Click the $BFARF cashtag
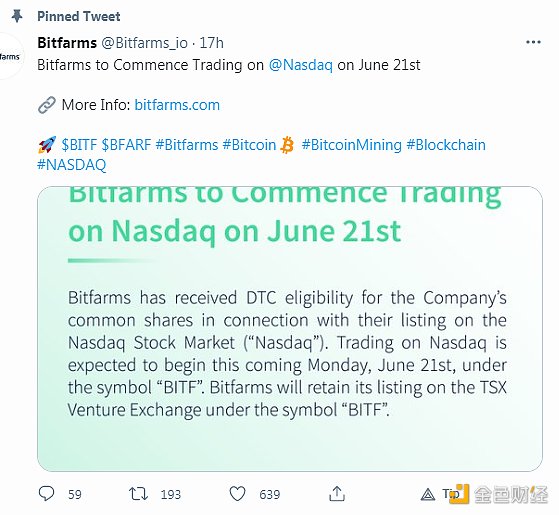Image resolution: width=559 pixels, height=515 pixels. click(127, 145)
